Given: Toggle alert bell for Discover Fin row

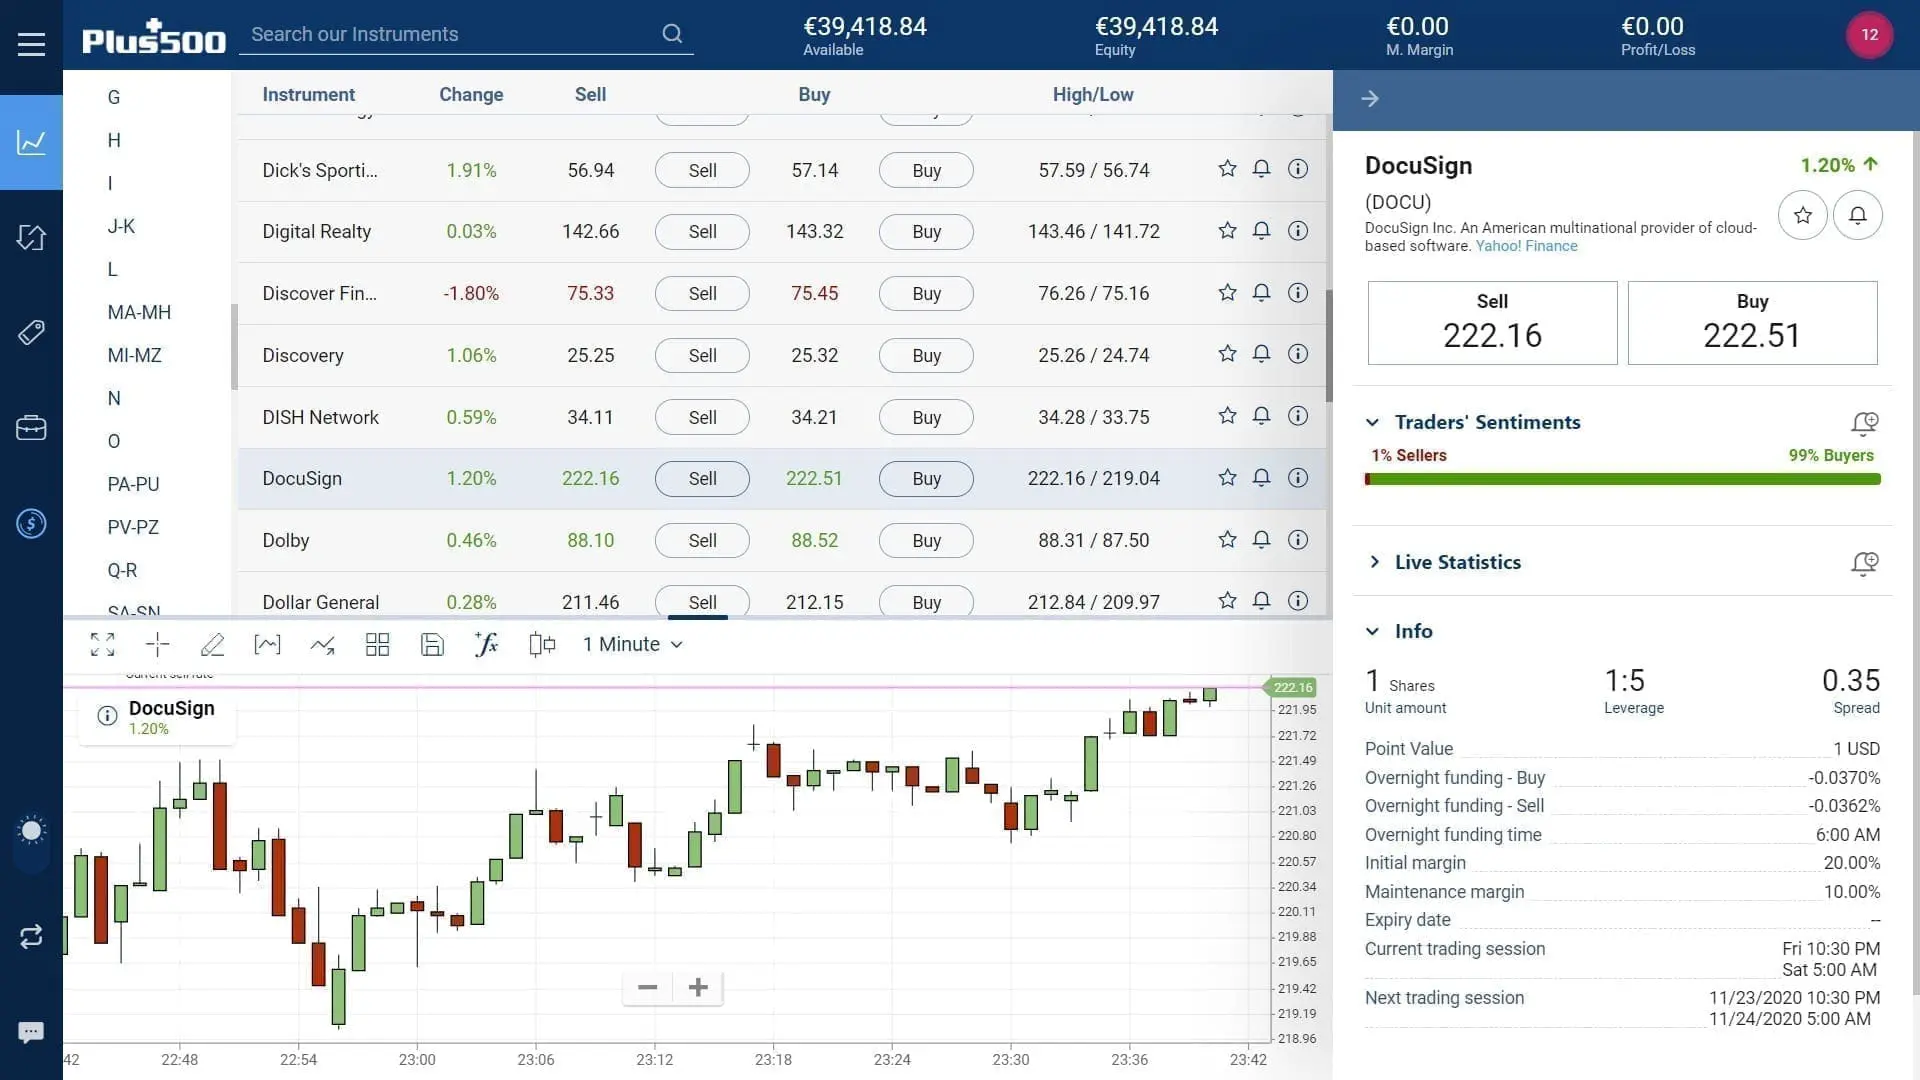Looking at the screenshot, I should [1261, 293].
